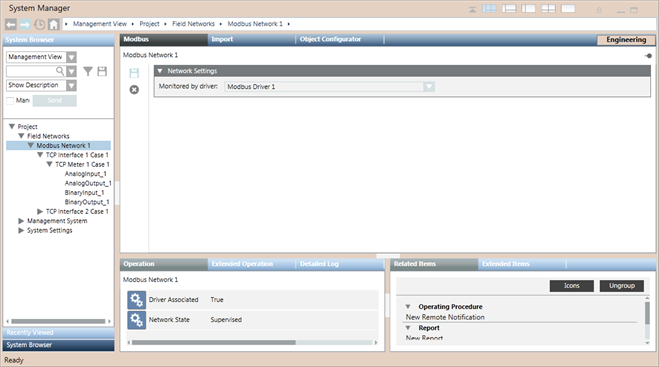The height and width of the screenshot is (367, 659).
Task: Switch to the Object Configurator tab
Action: tap(330, 39)
